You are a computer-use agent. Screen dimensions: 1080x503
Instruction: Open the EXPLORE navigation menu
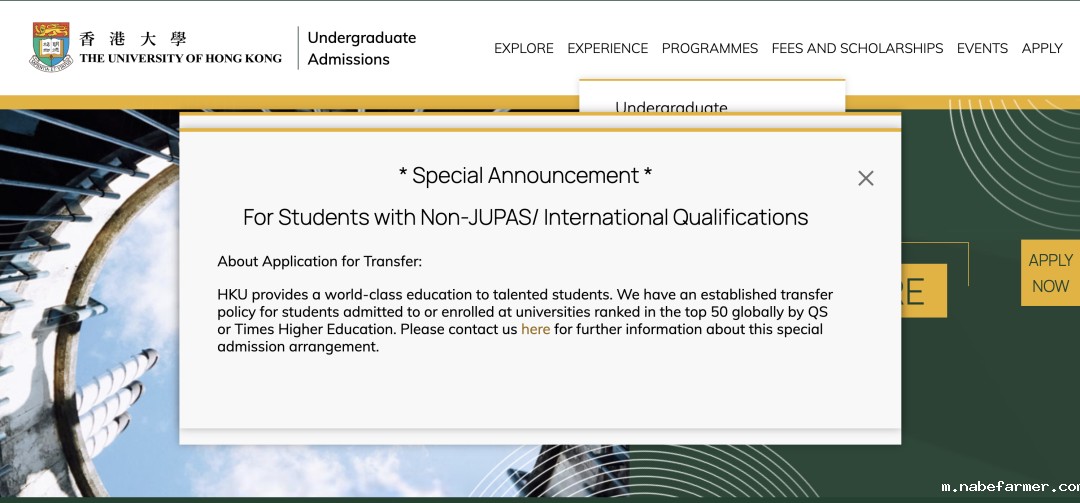(523, 48)
